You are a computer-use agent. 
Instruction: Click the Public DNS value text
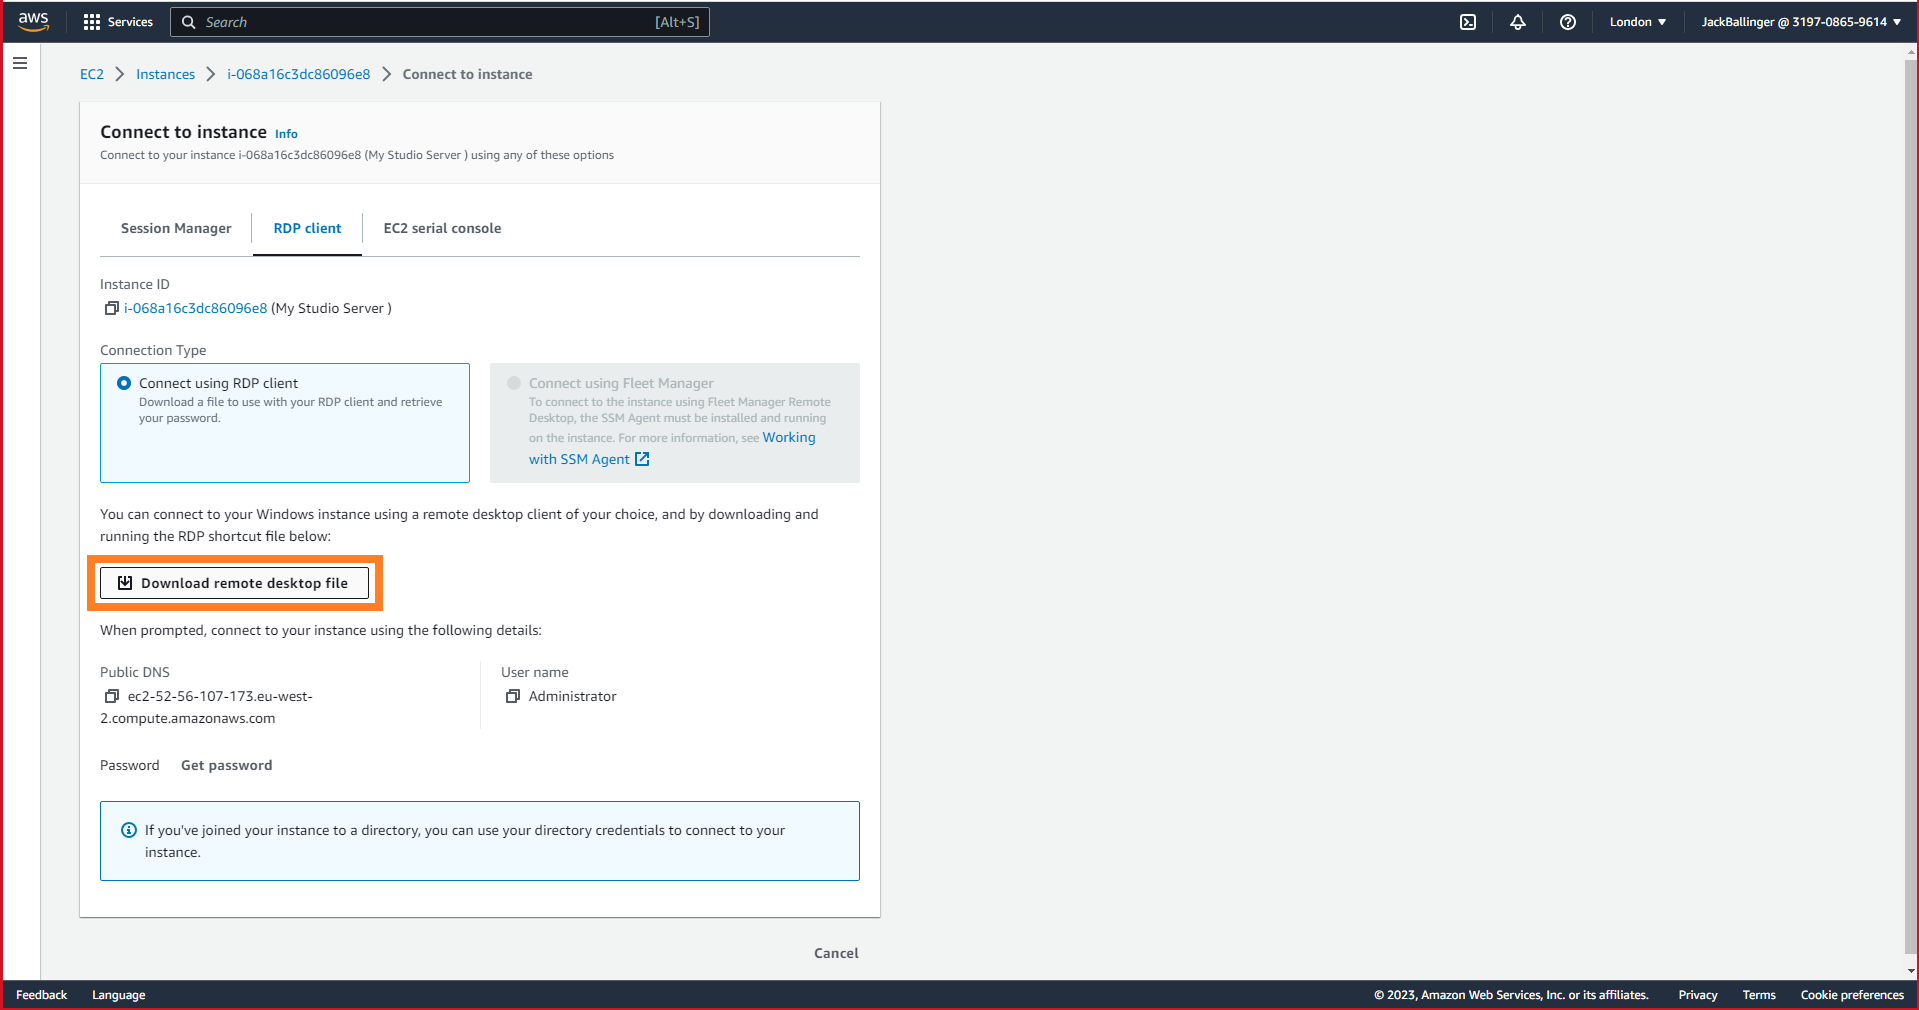tap(206, 707)
